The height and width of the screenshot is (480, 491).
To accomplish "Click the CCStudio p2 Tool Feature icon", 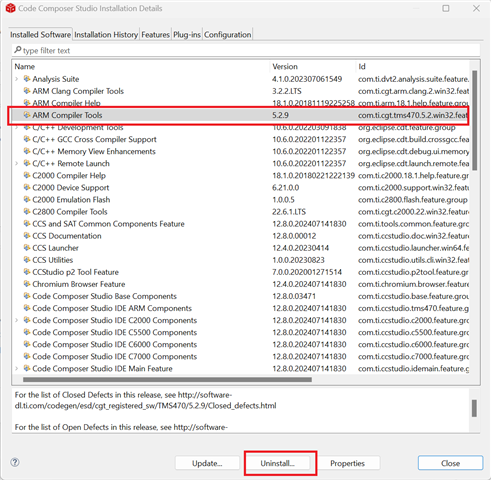I will point(27,272).
